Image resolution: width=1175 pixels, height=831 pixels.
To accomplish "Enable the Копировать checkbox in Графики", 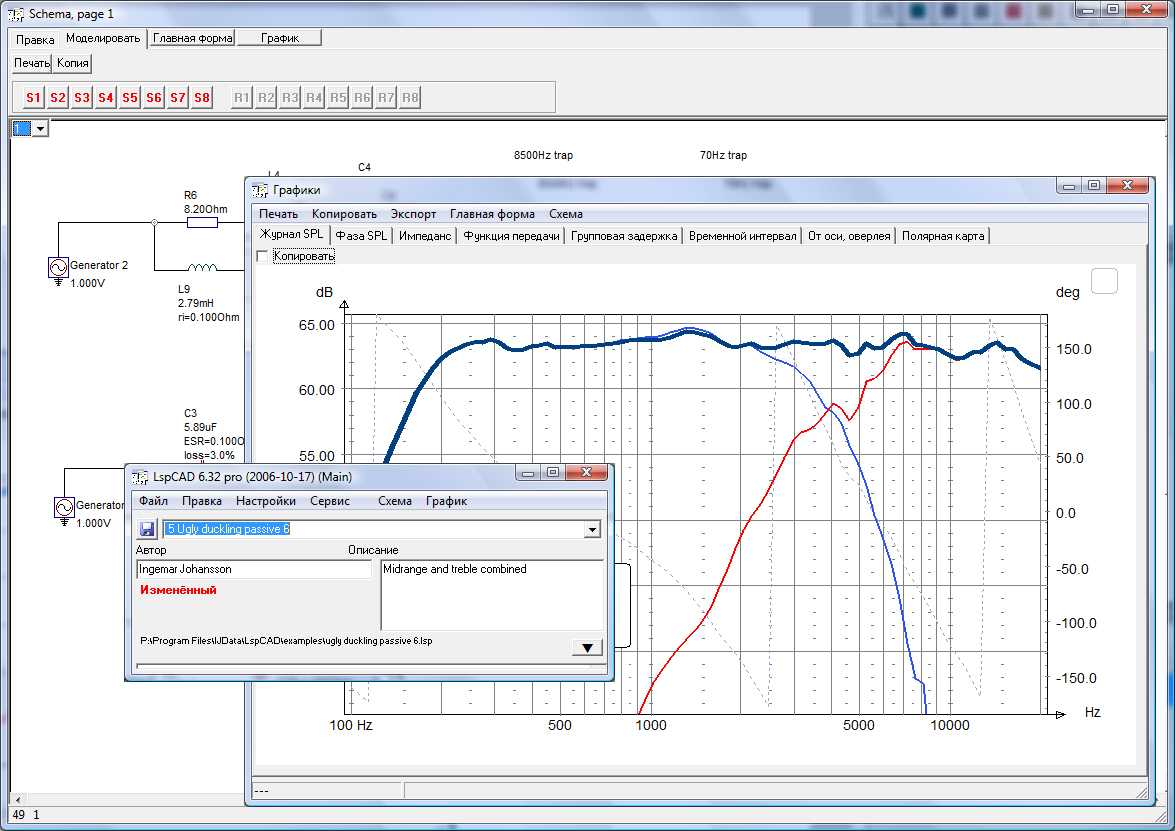I will 262,256.
